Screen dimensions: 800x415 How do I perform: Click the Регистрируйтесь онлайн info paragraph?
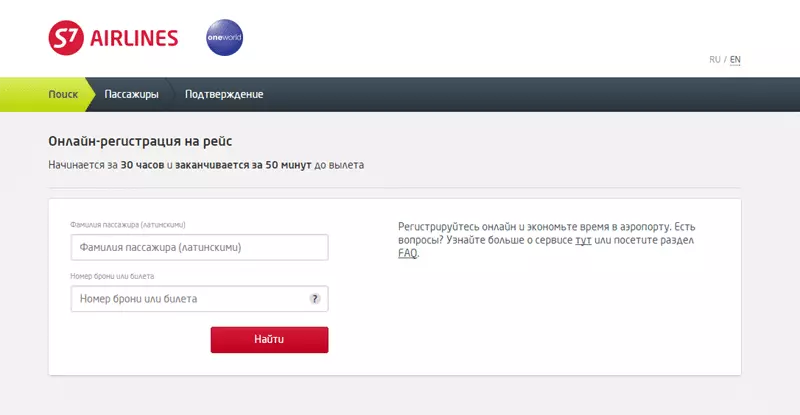[x=546, y=240]
